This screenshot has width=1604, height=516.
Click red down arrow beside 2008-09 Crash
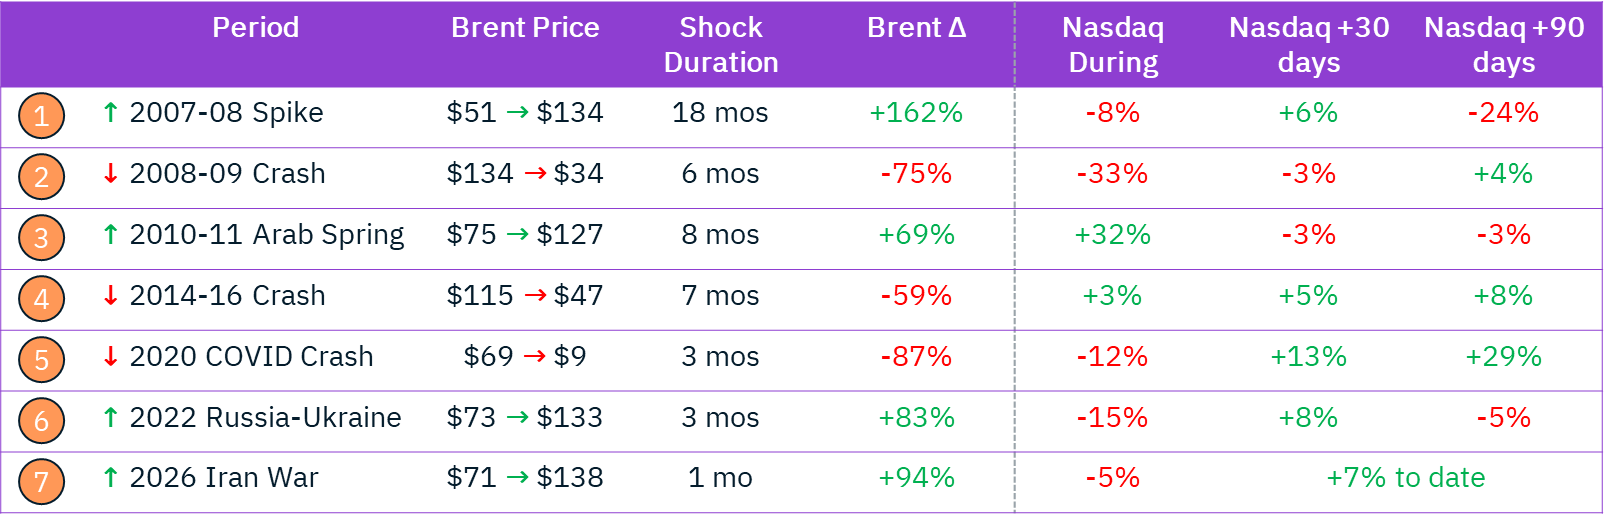111,174
